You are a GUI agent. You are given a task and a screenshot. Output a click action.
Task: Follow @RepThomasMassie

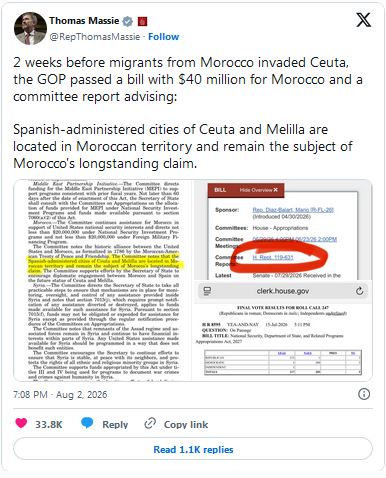pyautogui.click(x=163, y=37)
